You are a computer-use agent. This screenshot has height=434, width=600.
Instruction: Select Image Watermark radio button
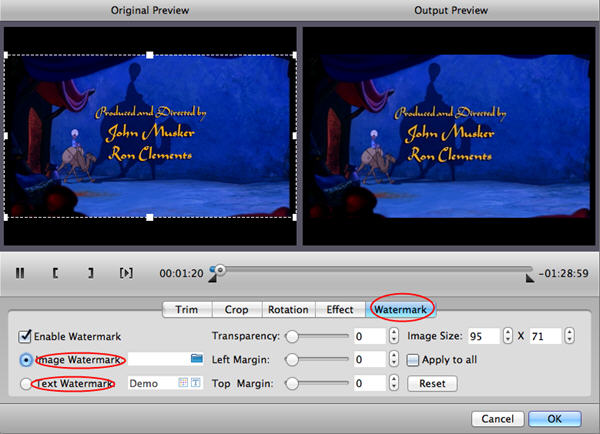tap(26, 360)
